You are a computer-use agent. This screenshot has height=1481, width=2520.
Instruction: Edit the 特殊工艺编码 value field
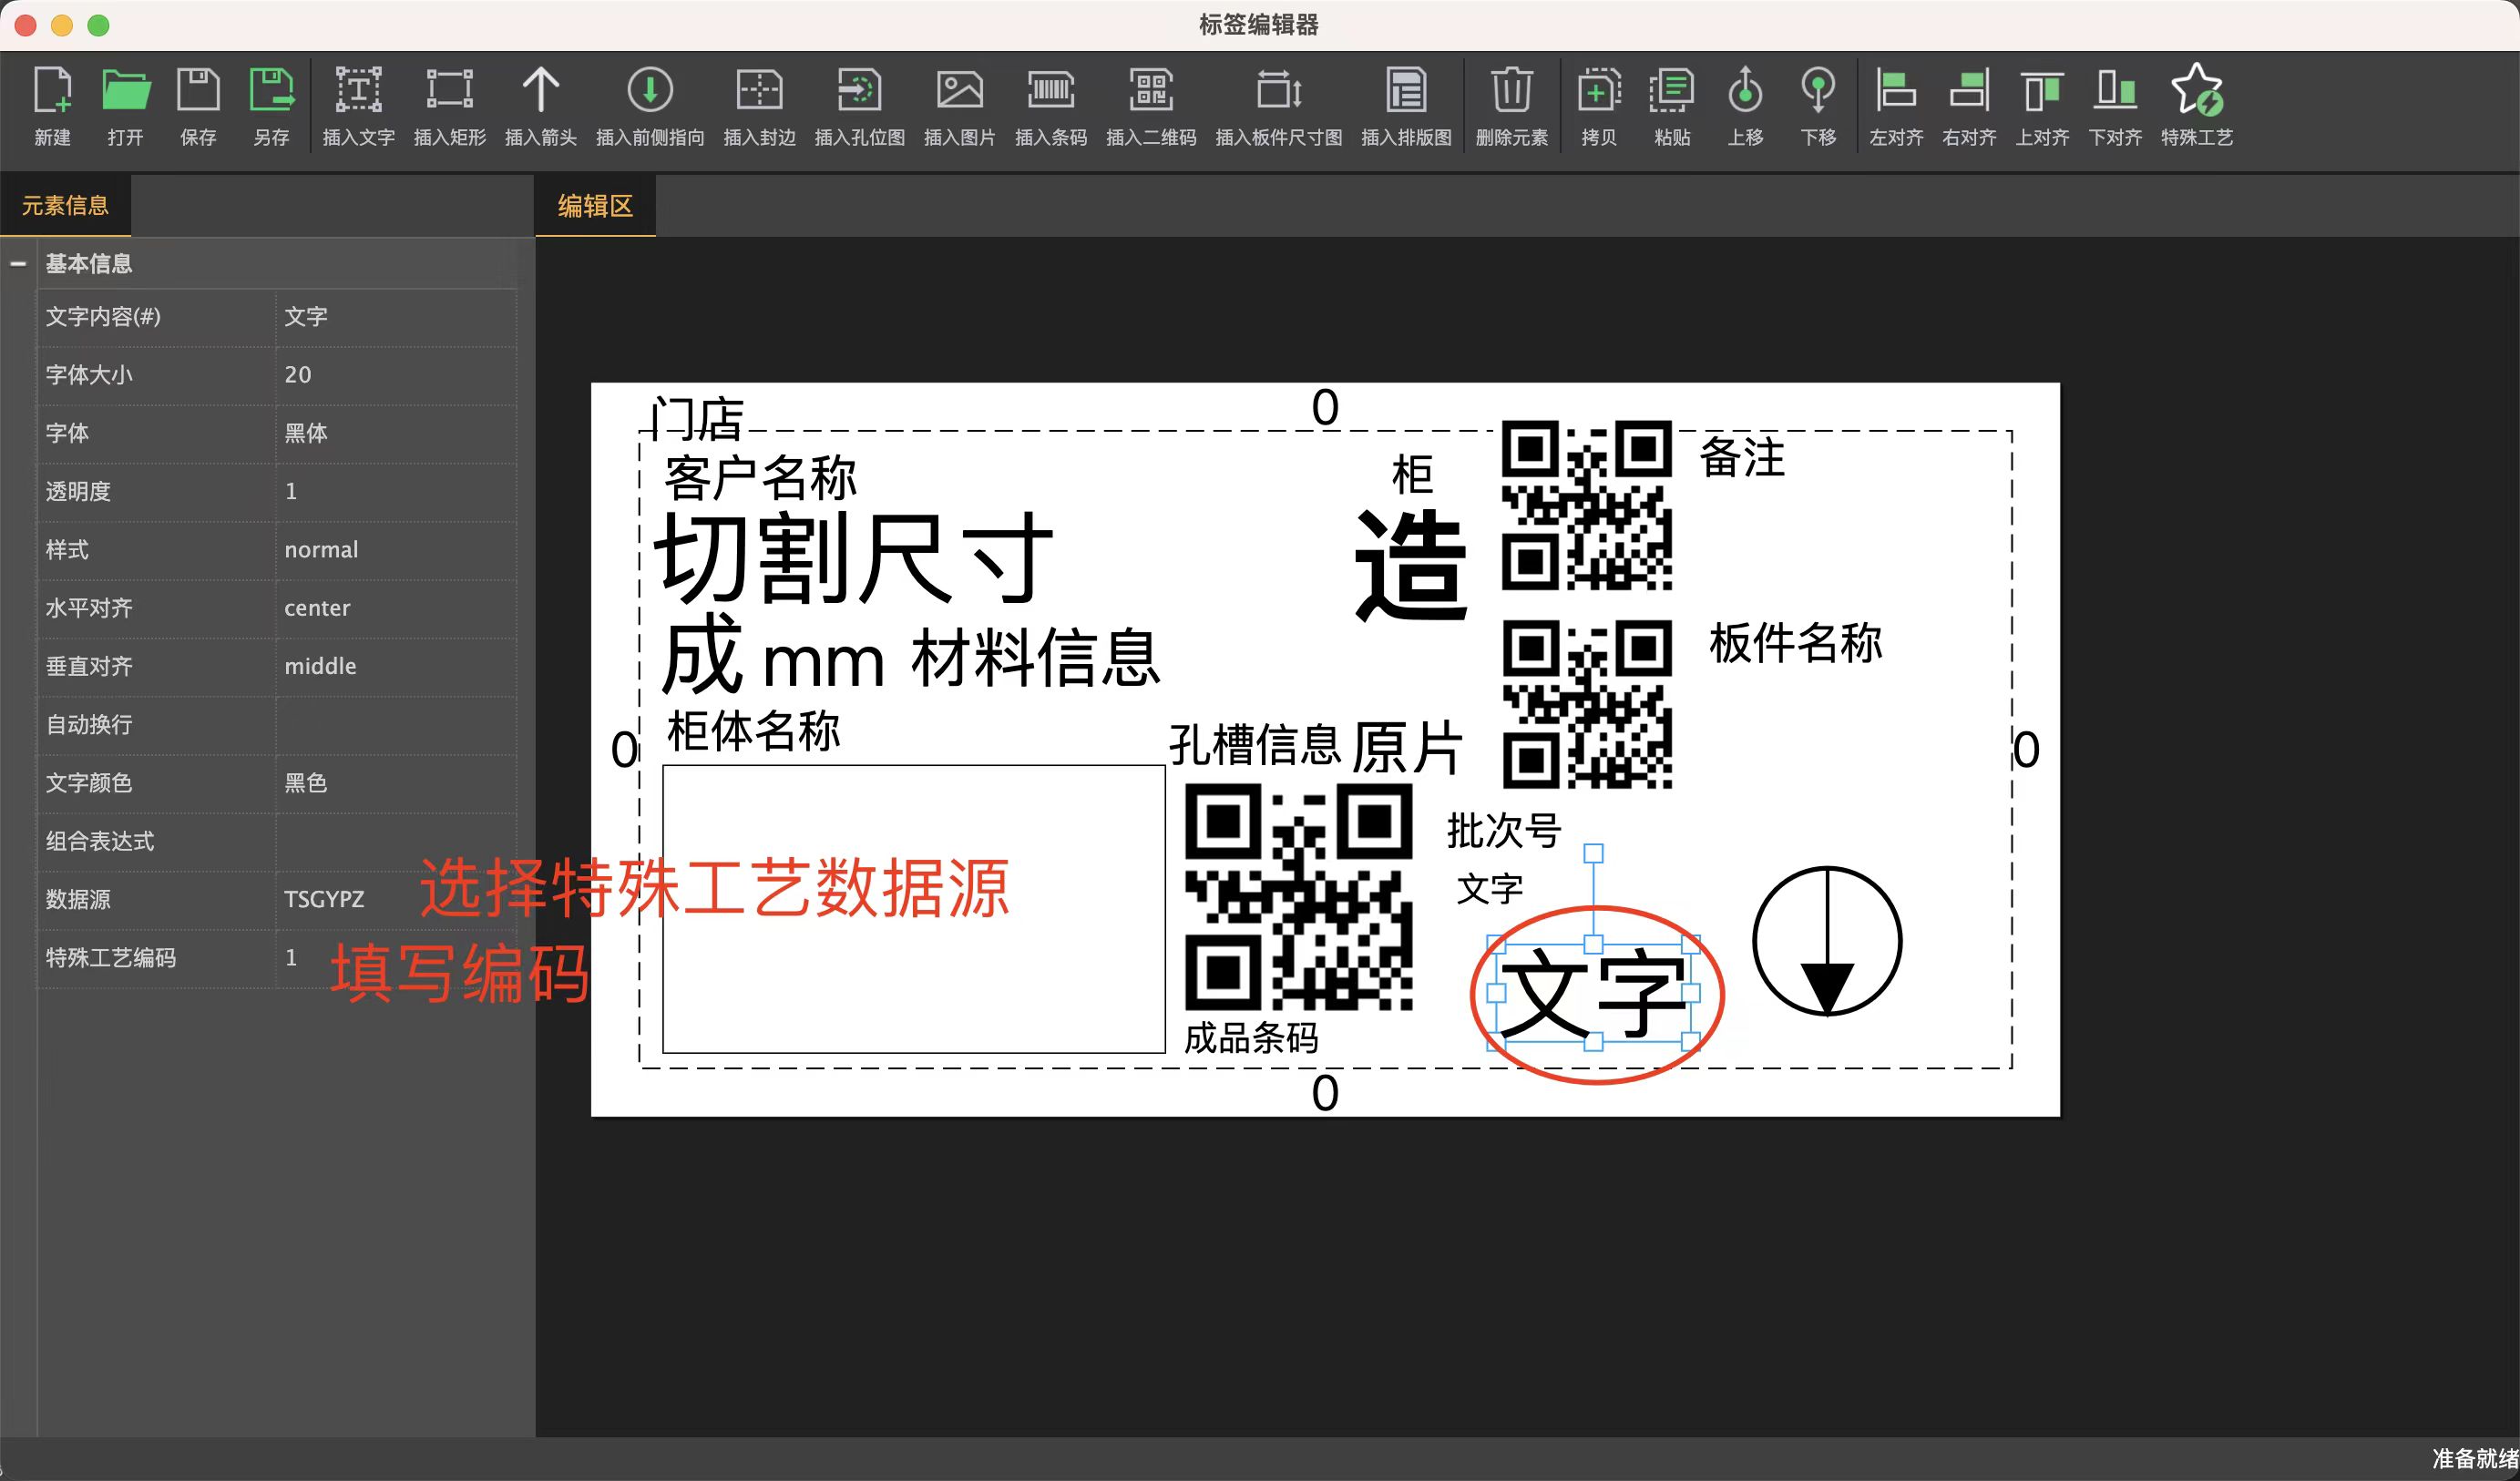[396, 958]
